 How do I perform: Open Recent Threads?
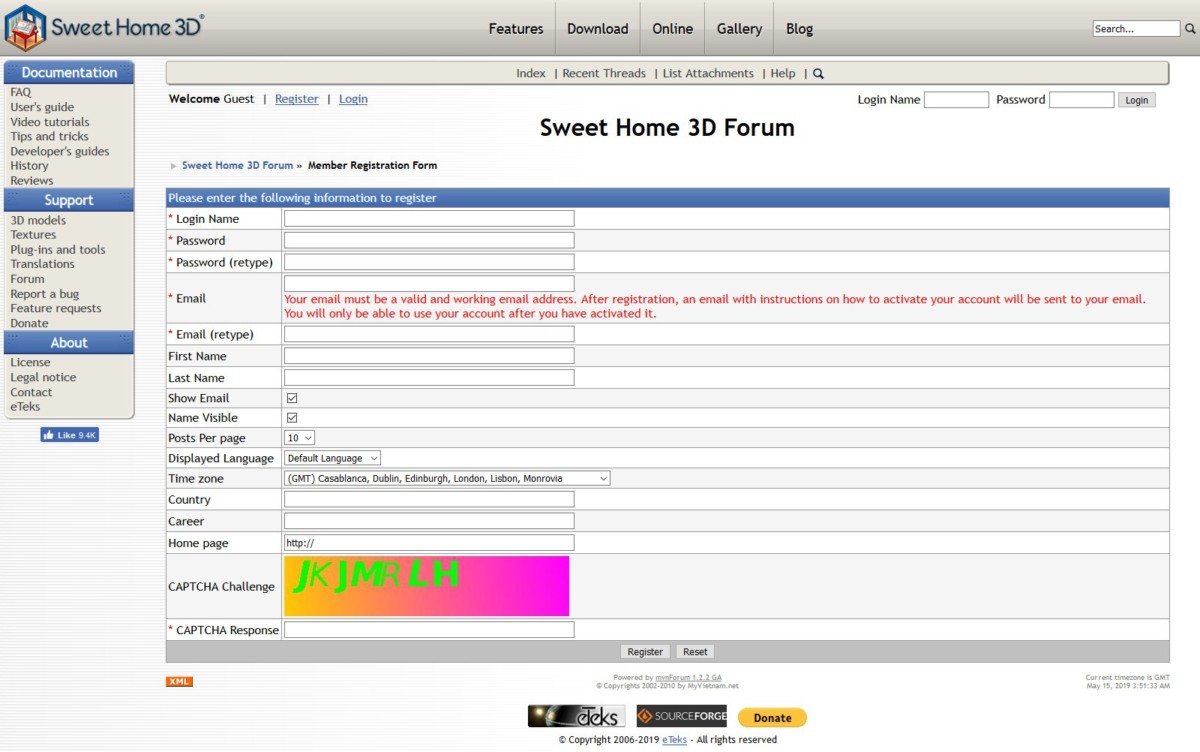pyautogui.click(x=604, y=74)
